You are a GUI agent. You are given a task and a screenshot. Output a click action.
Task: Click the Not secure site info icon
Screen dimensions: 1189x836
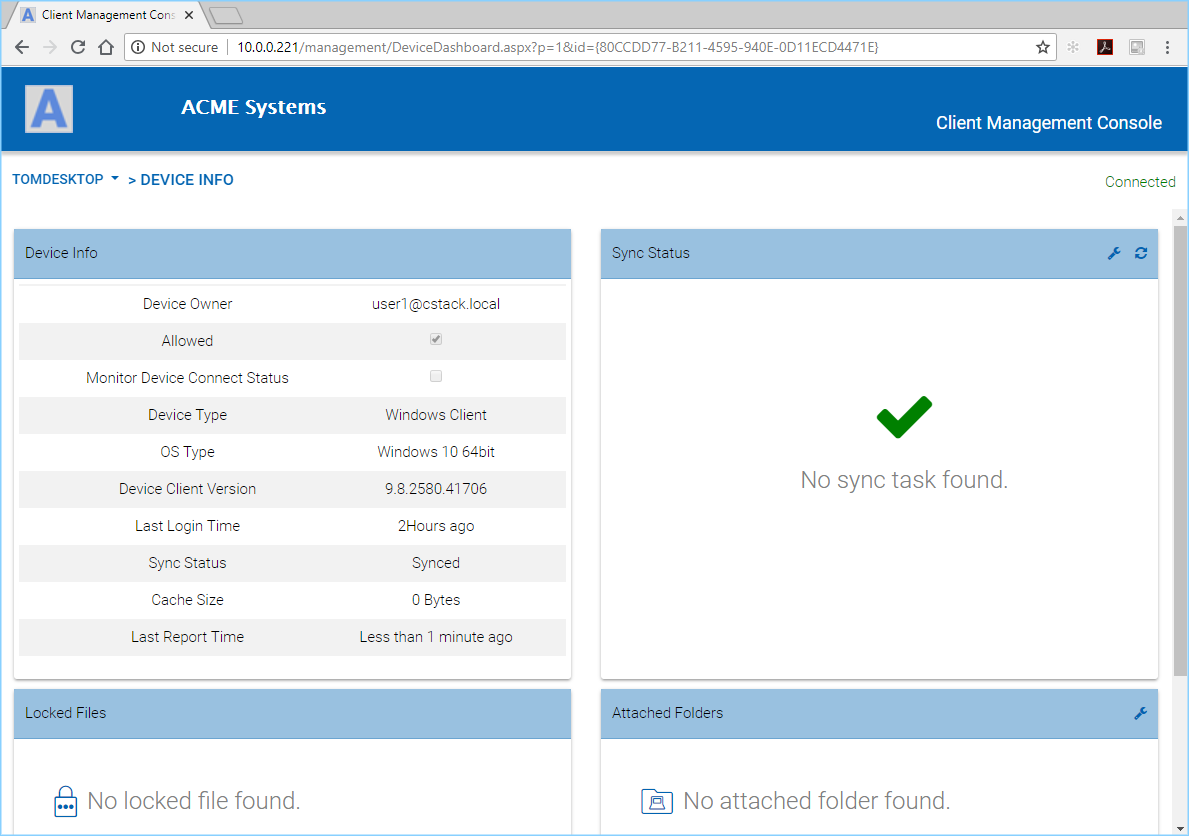click(x=137, y=46)
